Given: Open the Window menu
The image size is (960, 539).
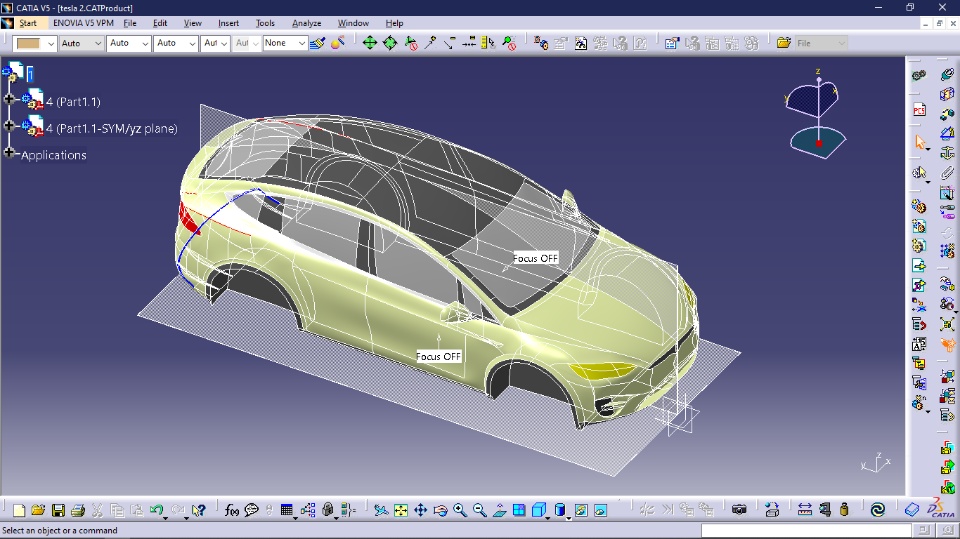Looking at the screenshot, I should [x=353, y=23].
